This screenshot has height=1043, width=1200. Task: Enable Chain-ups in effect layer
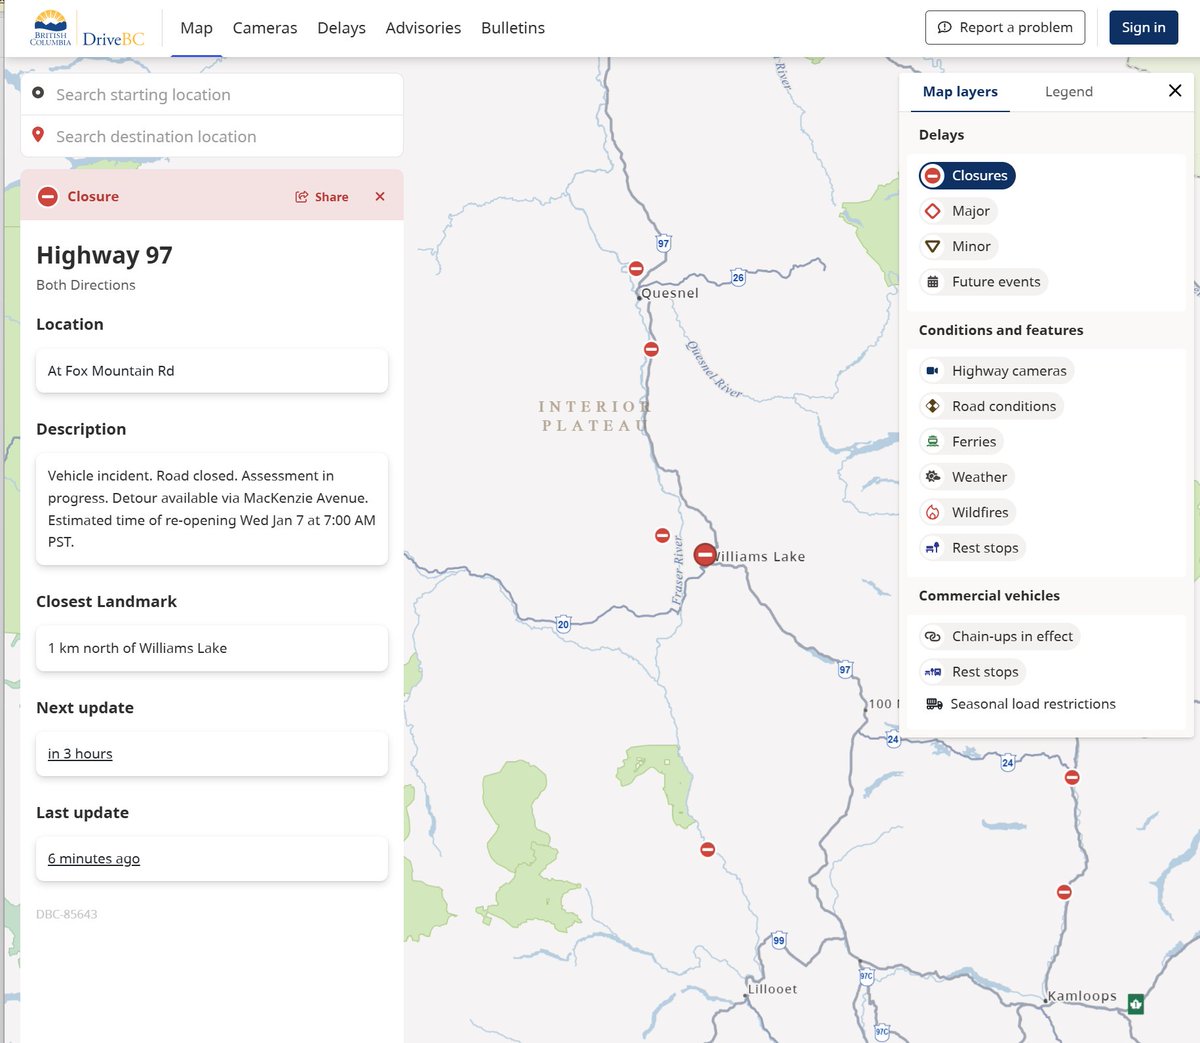coord(1000,636)
